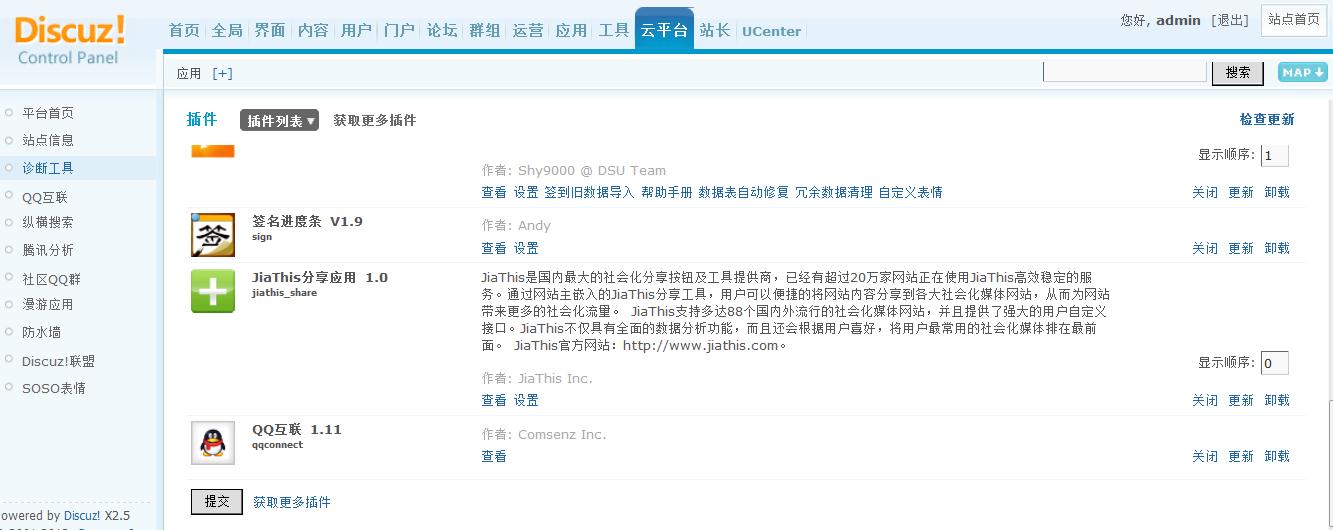Expand the 插件列表 dropdown
This screenshot has height=530, width=1333.
pos(279,120)
